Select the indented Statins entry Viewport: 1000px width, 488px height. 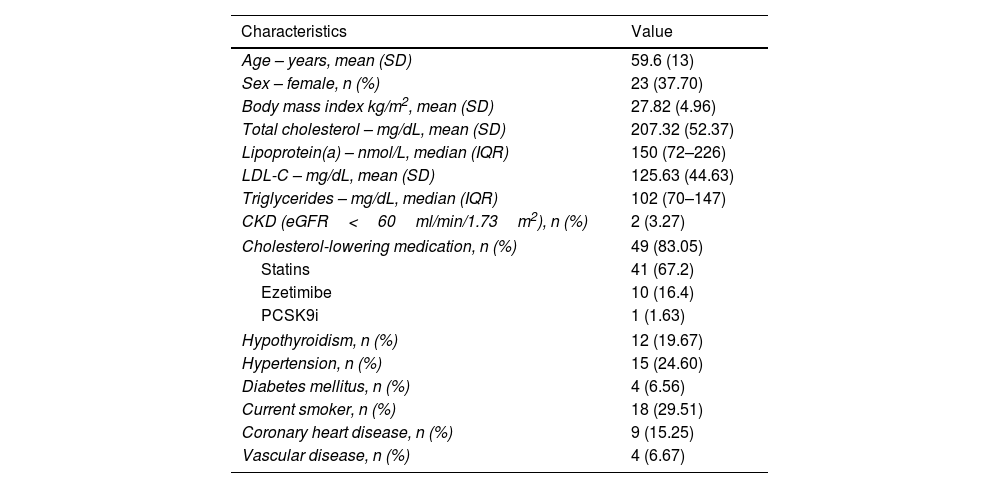[285, 269]
